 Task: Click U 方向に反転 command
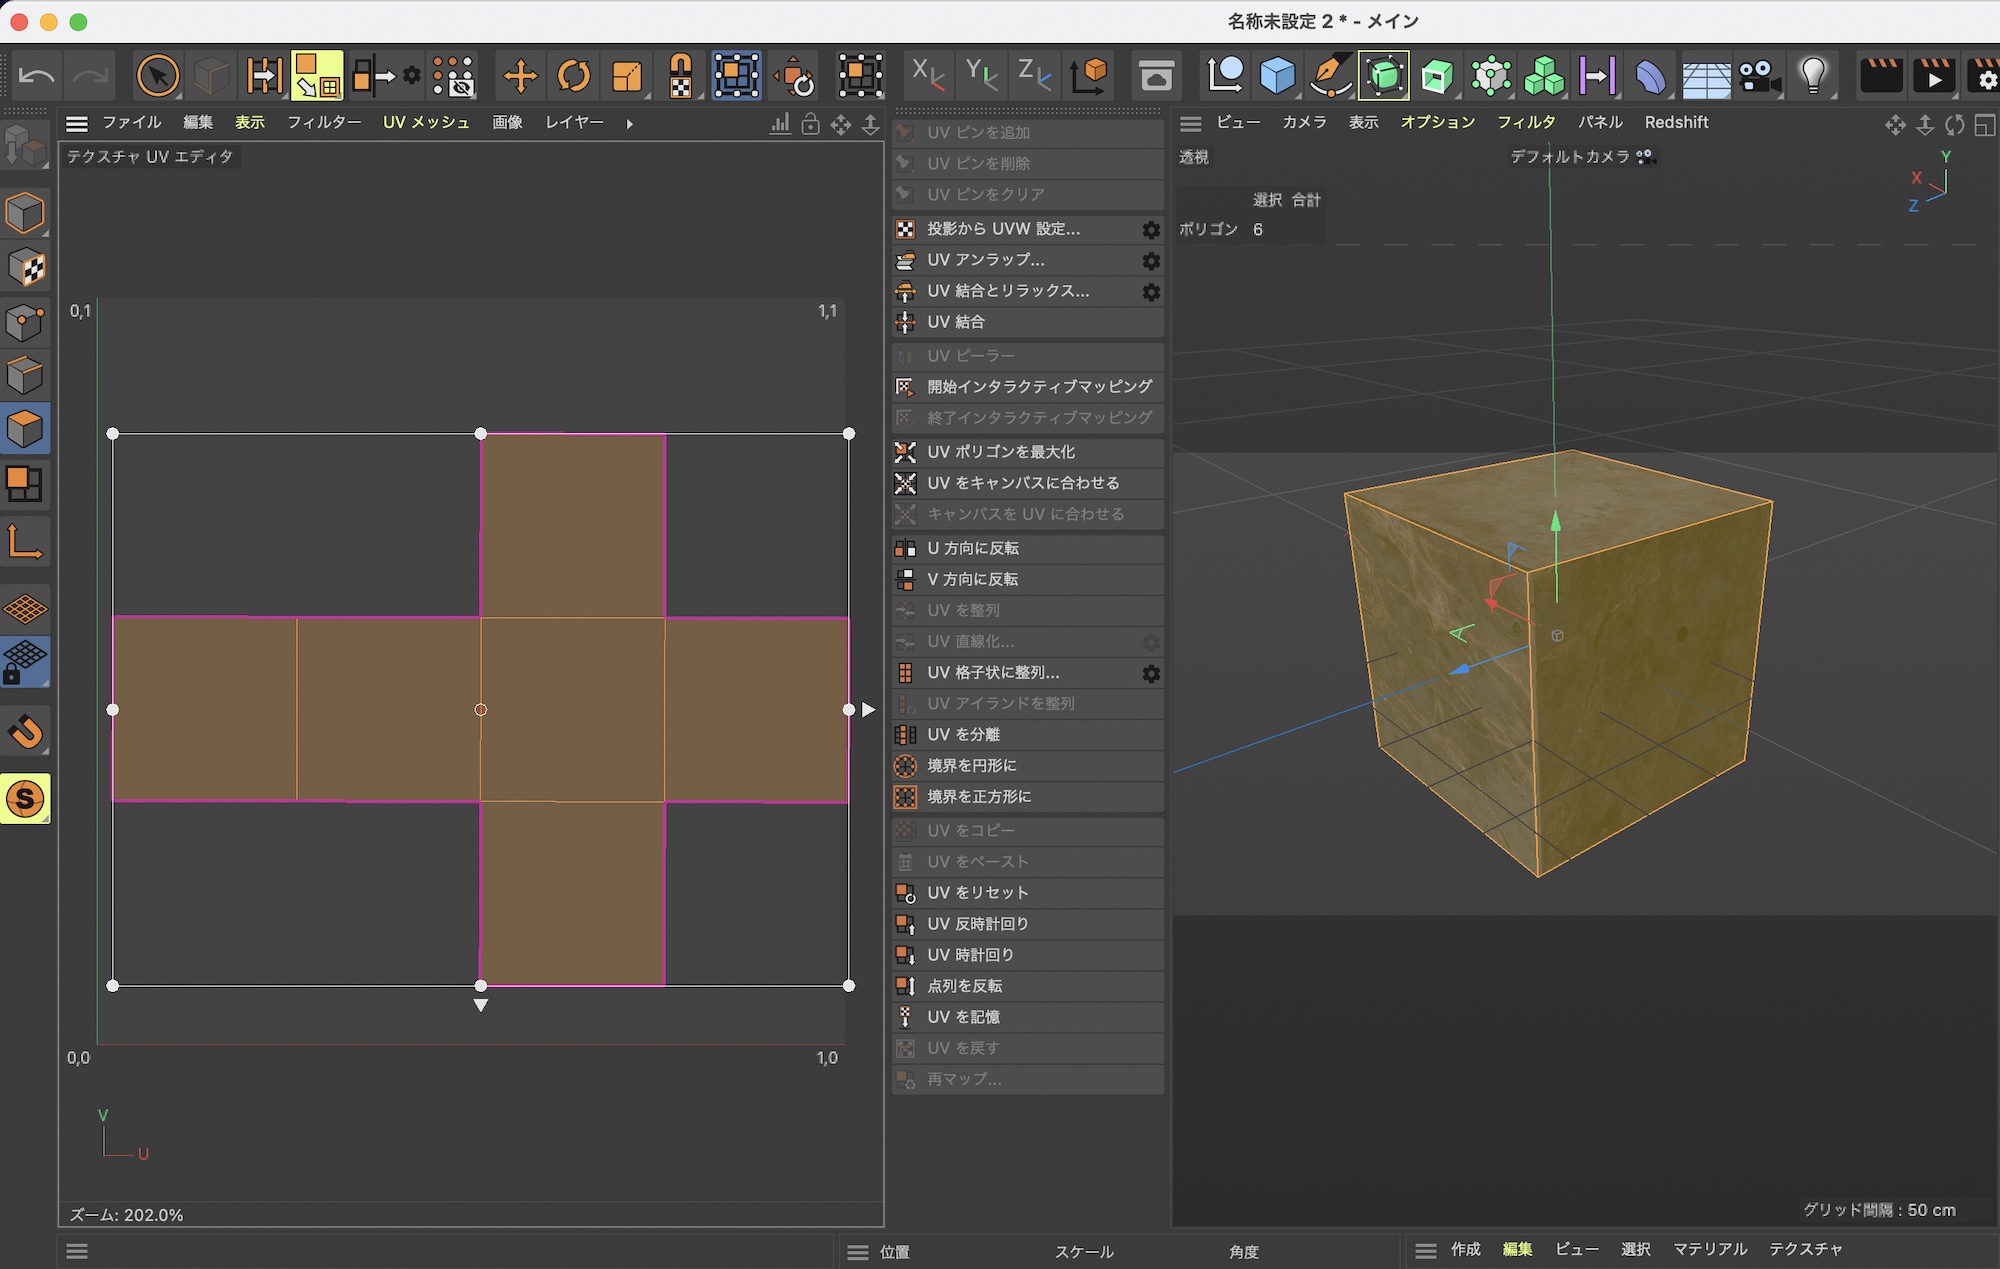973,548
